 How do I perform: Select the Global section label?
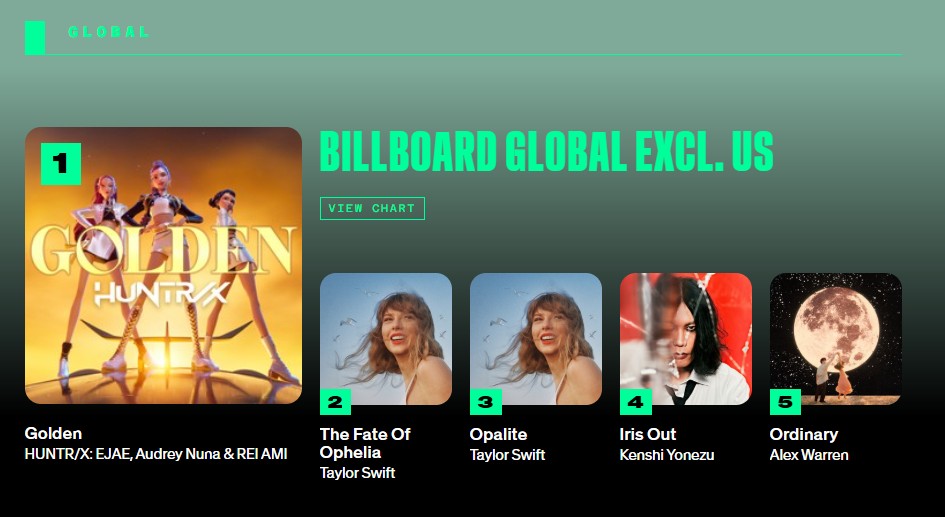click(x=108, y=32)
